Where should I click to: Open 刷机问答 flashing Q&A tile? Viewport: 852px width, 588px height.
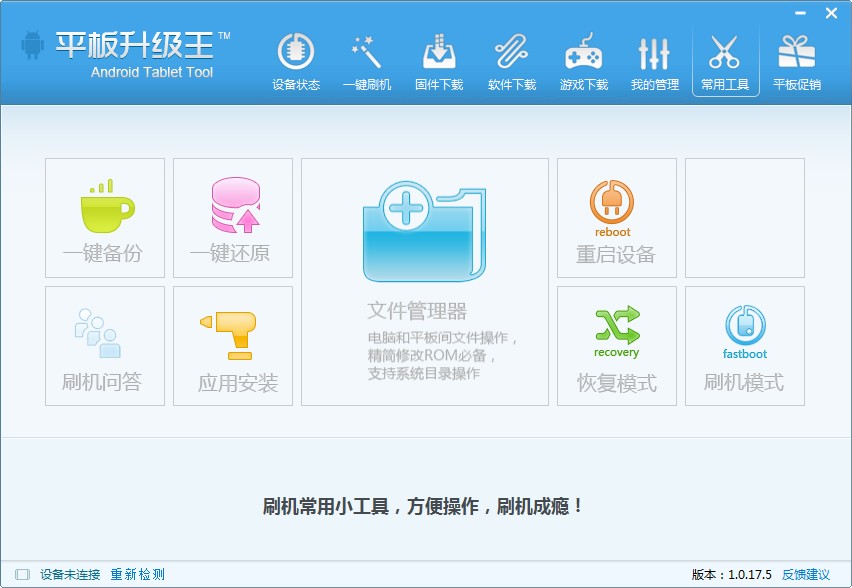[x=105, y=346]
